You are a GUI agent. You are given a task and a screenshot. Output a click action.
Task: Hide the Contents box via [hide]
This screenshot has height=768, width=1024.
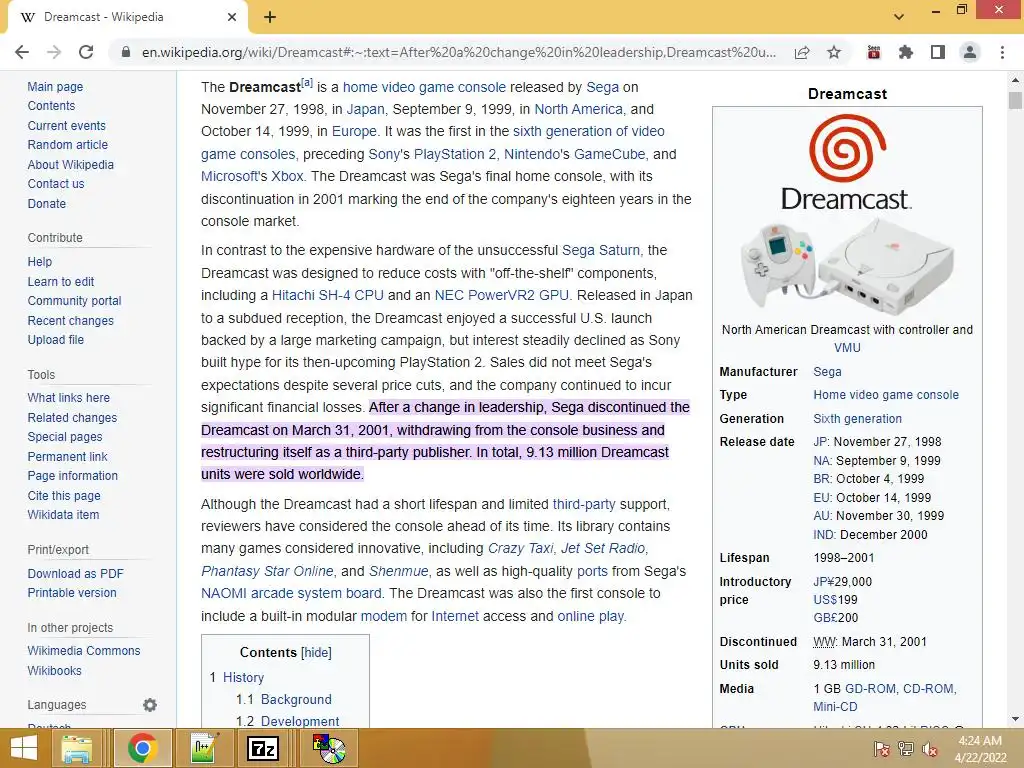316,652
